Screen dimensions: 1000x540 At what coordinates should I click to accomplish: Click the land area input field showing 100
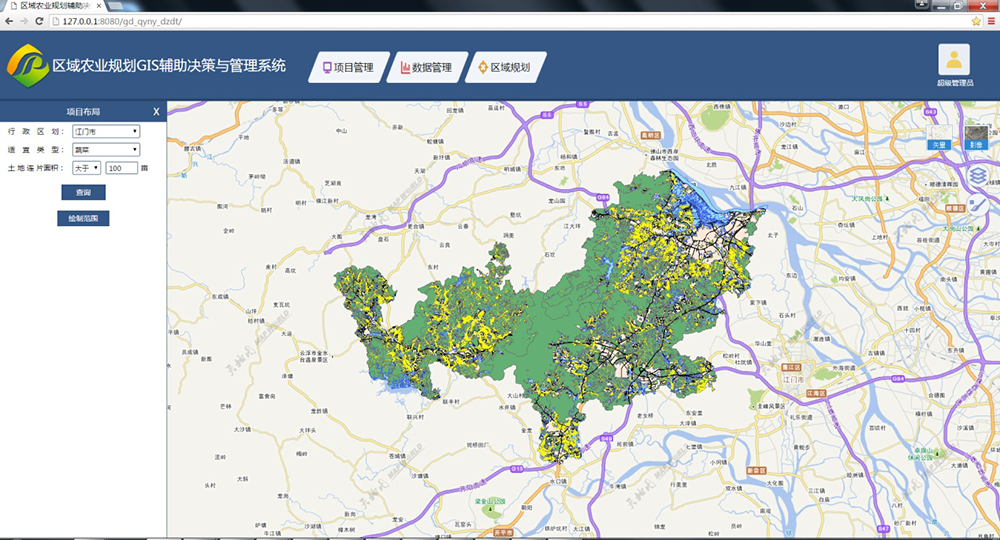tap(122, 168)
